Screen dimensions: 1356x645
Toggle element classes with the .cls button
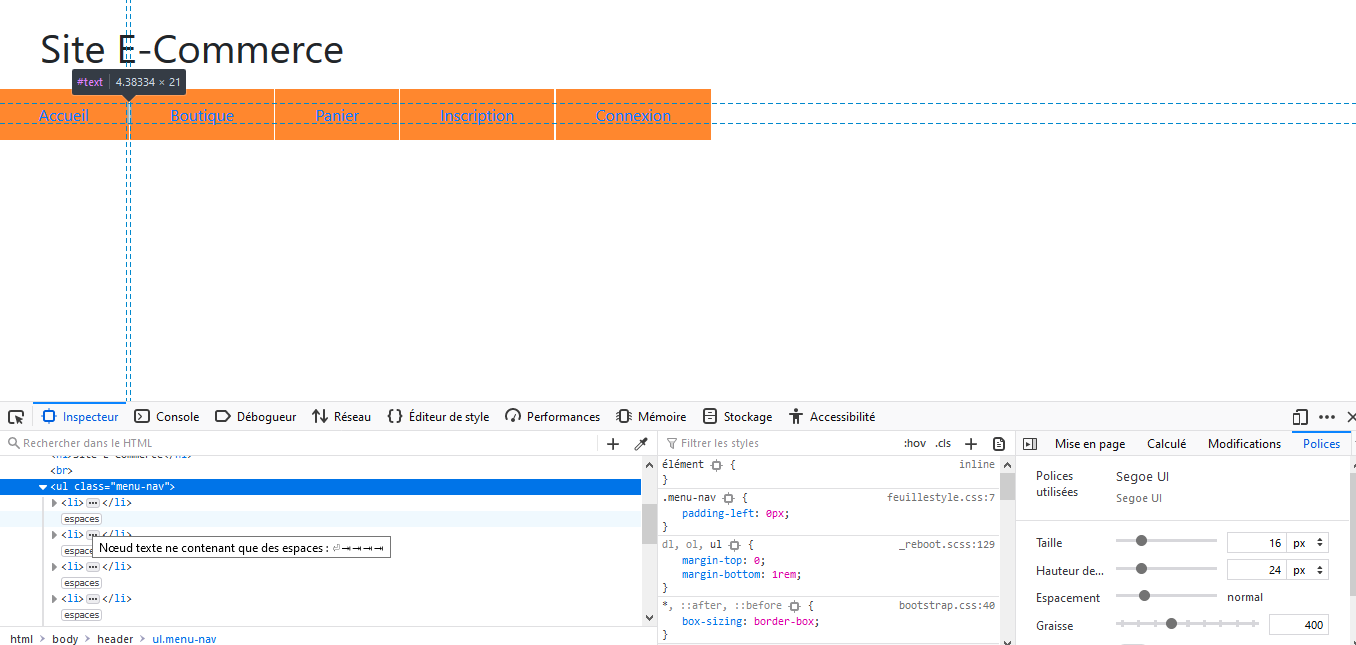click(x=941, y=443)
